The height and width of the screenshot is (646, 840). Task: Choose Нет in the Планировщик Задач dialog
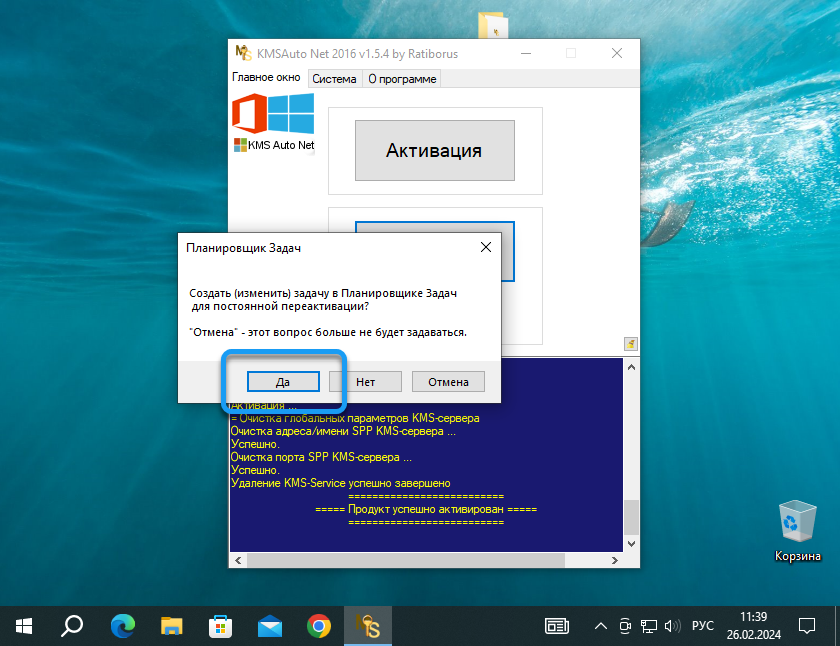tap(365, 382)
